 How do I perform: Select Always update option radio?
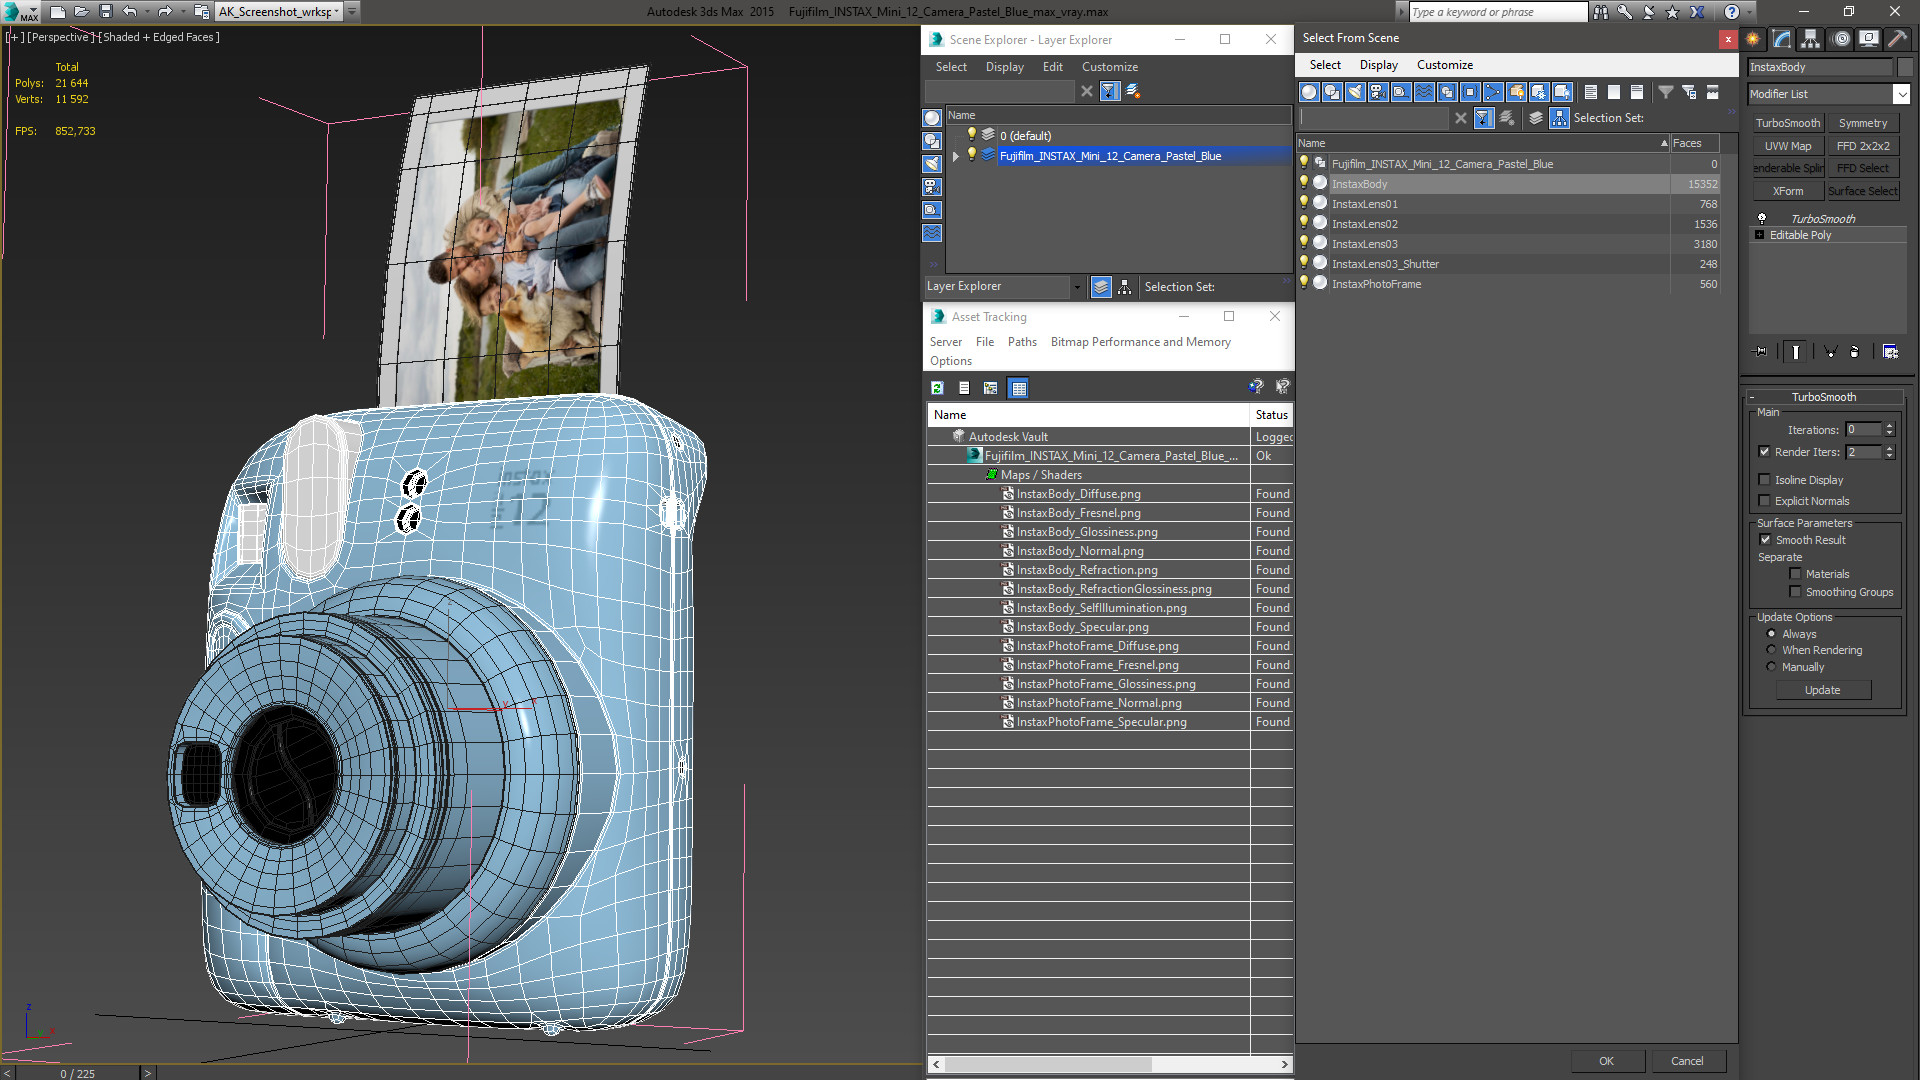[x=1772, y=634]
